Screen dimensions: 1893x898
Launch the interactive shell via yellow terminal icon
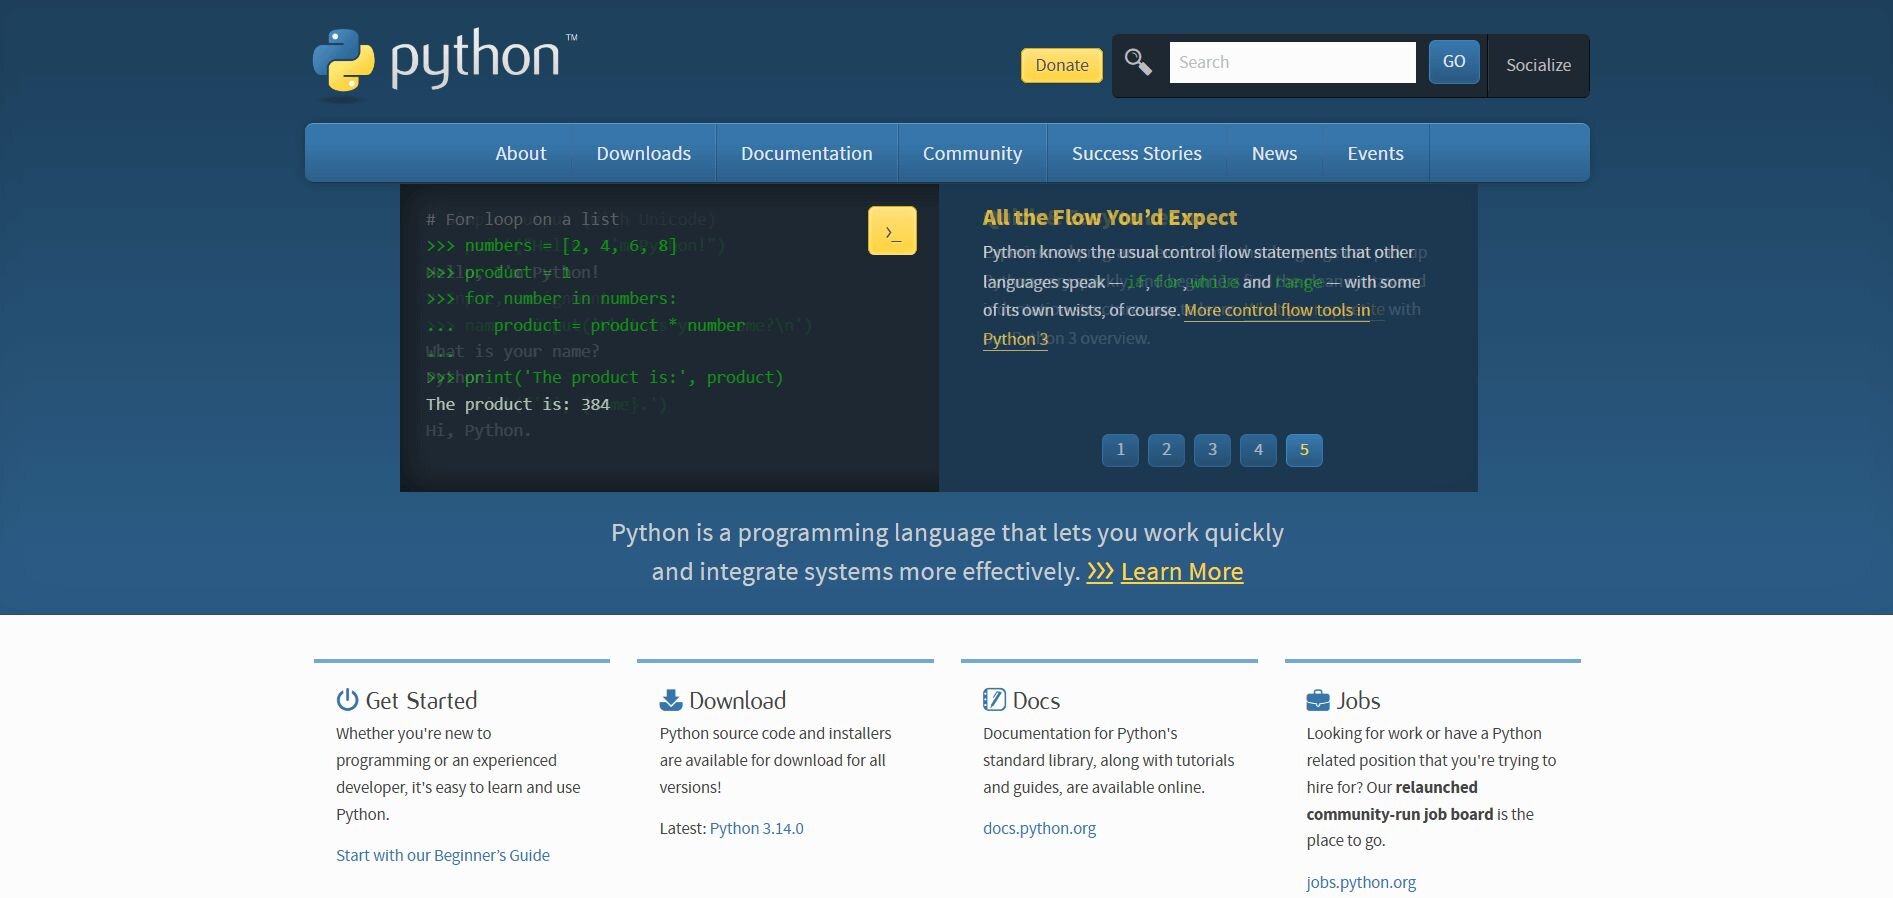(892, 231)
